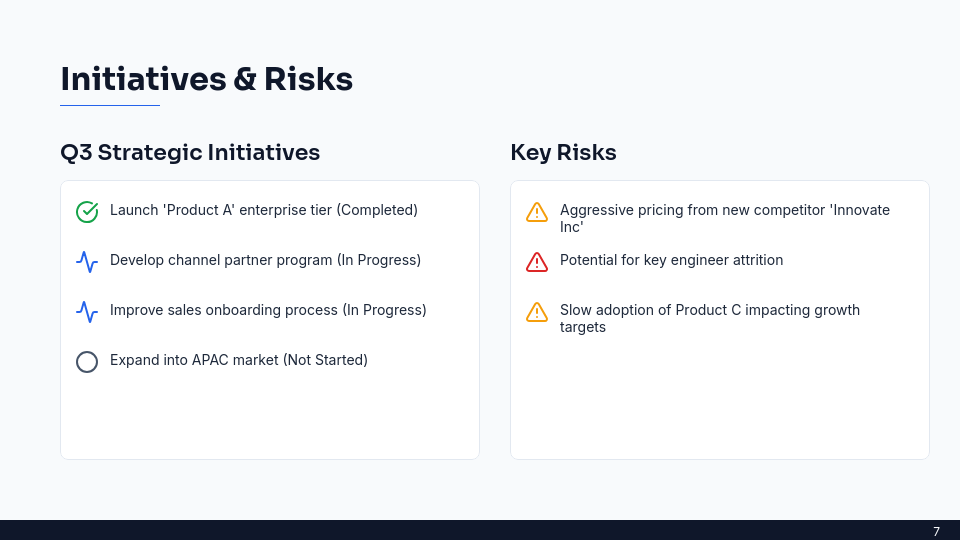960x540 pixels.
Task: Click the orange warning icon for aggressive pricing
Action: click(x=537, y=212)
